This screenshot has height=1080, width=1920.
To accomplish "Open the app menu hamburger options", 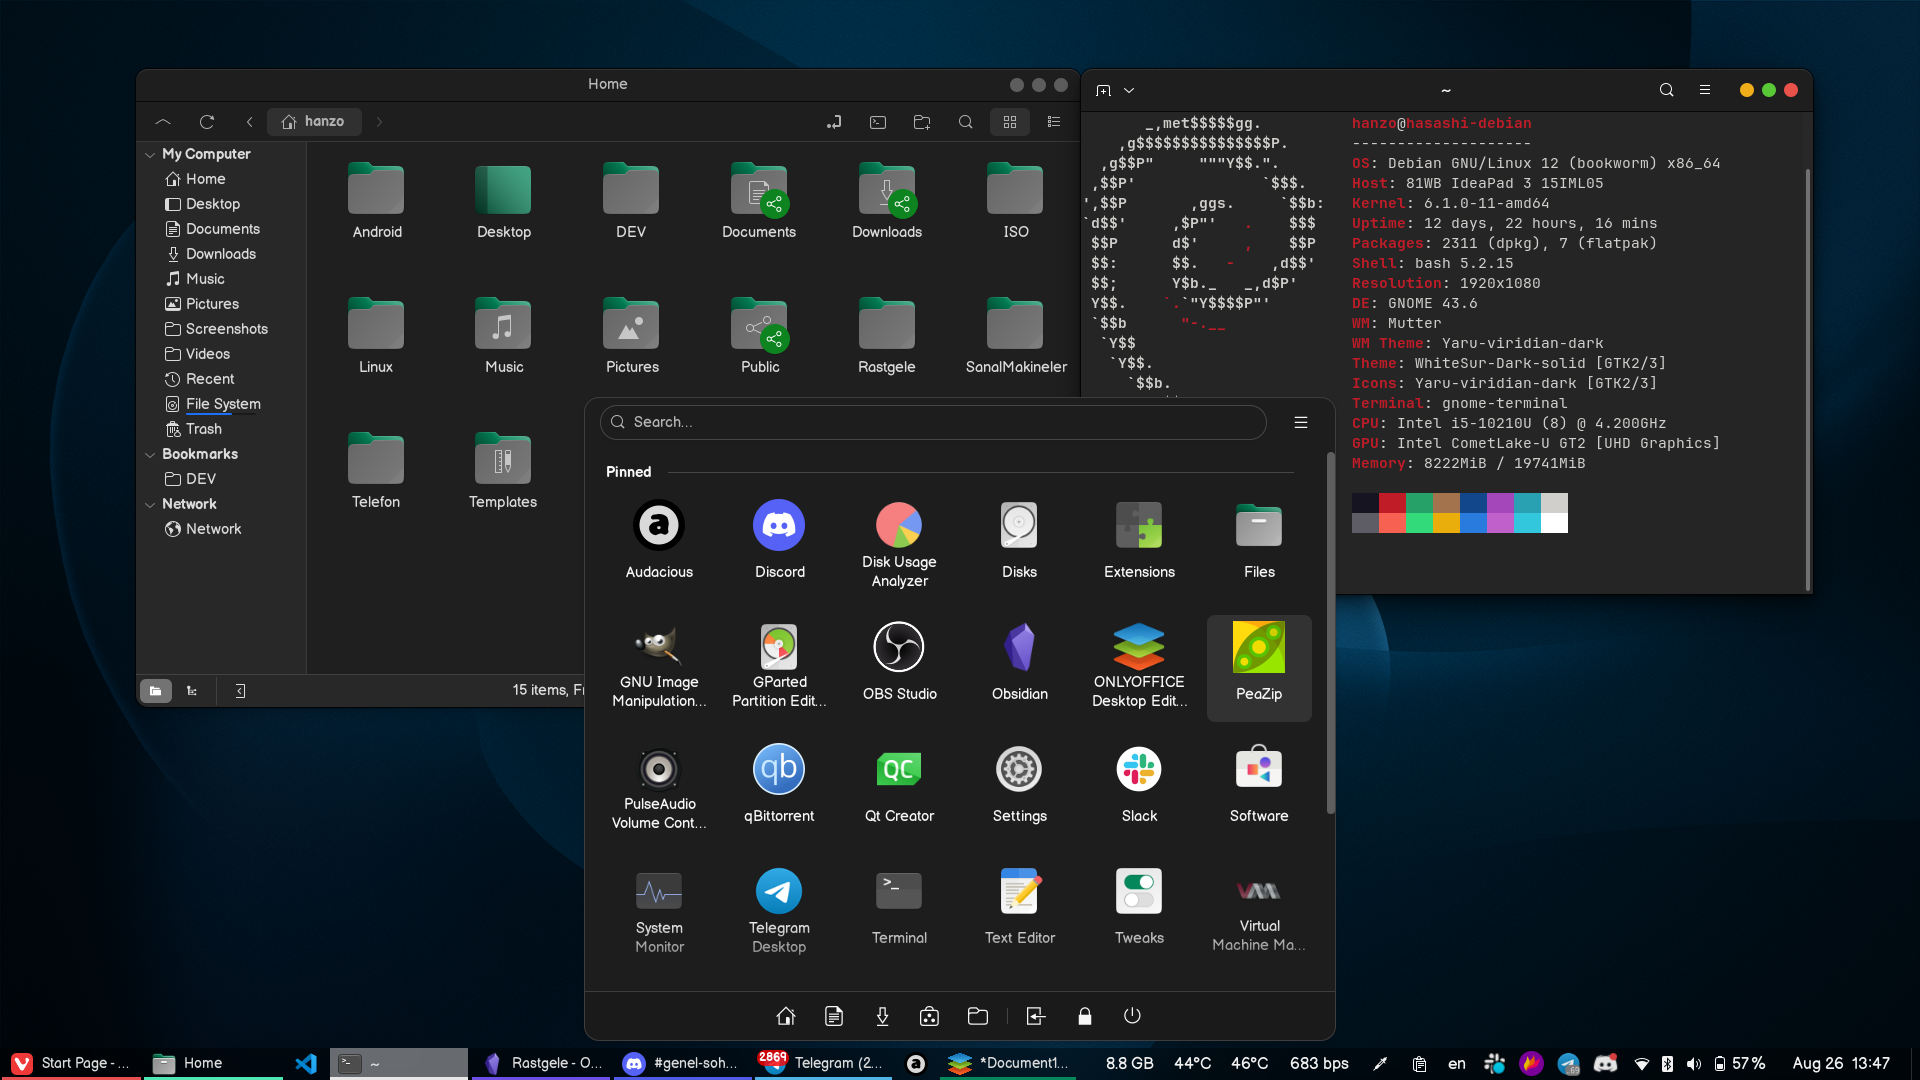I will pyautogui.click(x=1300, y=422).
